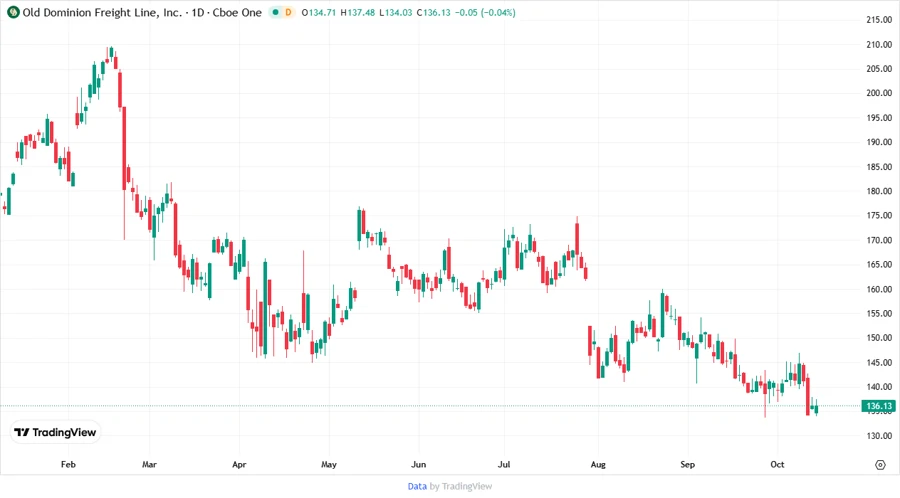Click the orange D data indicator

(288, 12)
